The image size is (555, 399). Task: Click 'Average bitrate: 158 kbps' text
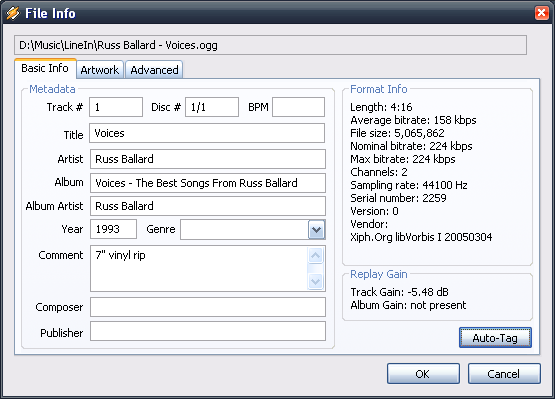pos(413,120)
